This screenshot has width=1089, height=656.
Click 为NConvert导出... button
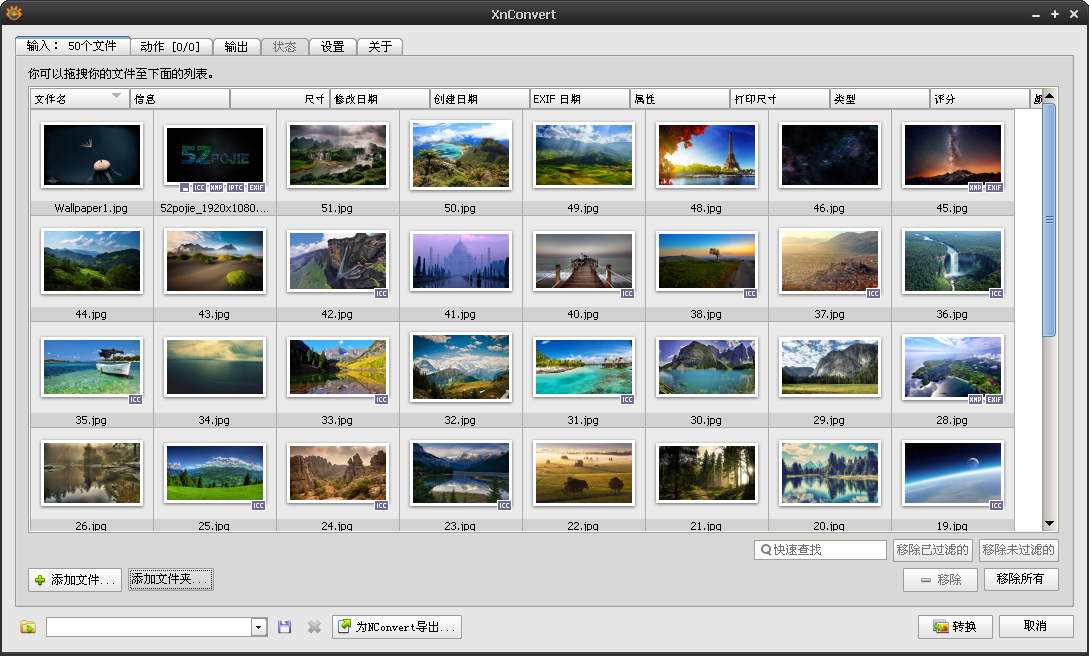tap(397, 627)
